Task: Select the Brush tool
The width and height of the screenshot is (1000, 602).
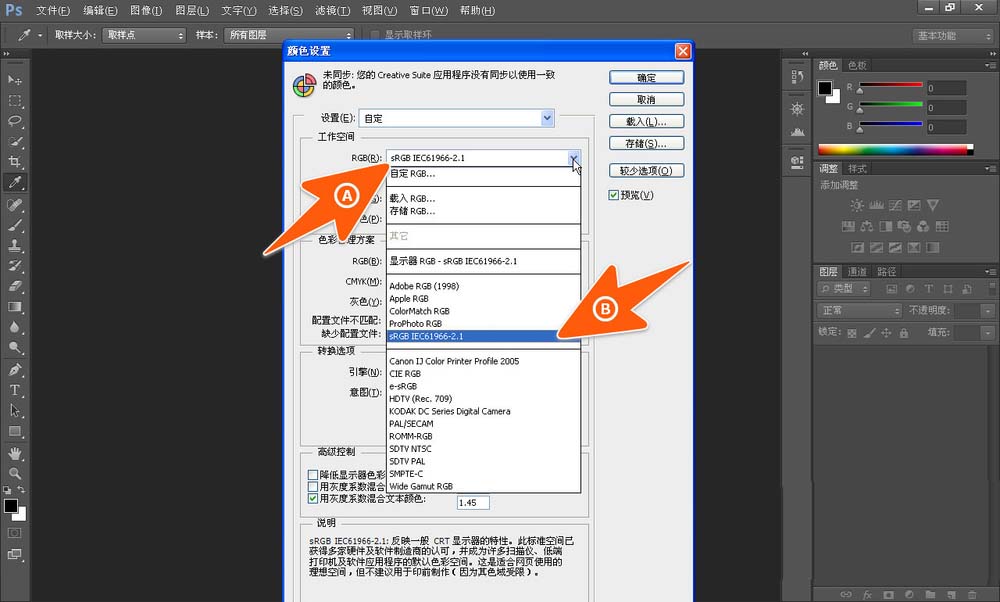Action: pos(14,228)
